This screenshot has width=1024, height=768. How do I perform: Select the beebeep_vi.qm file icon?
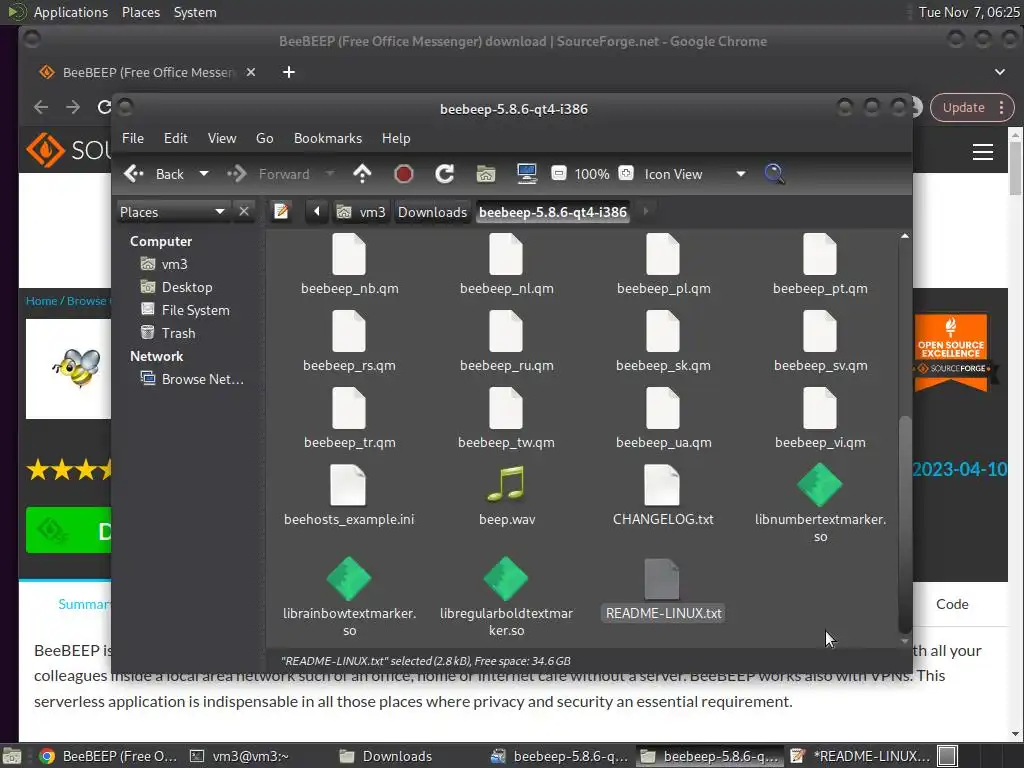[820, 408]
